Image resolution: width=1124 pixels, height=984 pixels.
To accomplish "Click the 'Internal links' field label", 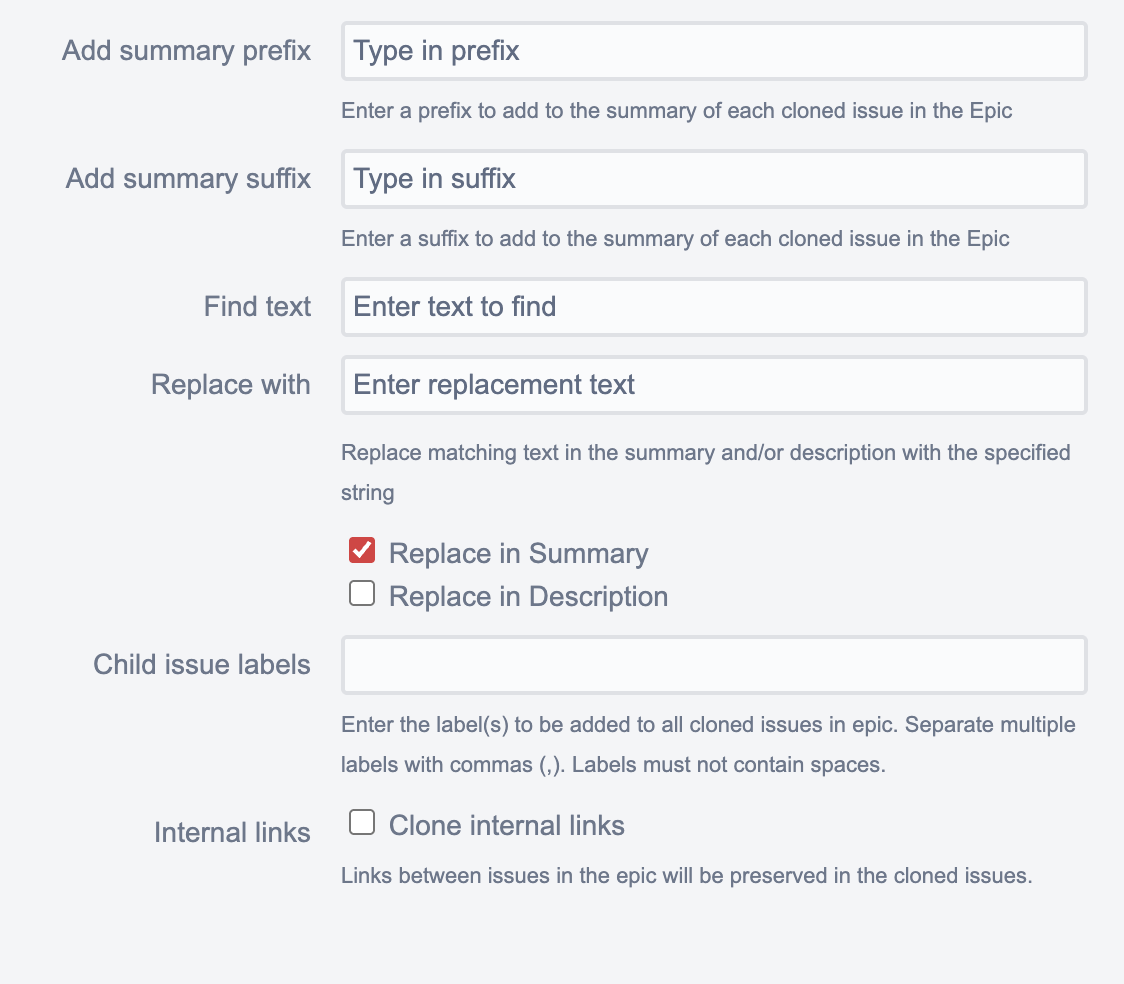I will (232, 833).
